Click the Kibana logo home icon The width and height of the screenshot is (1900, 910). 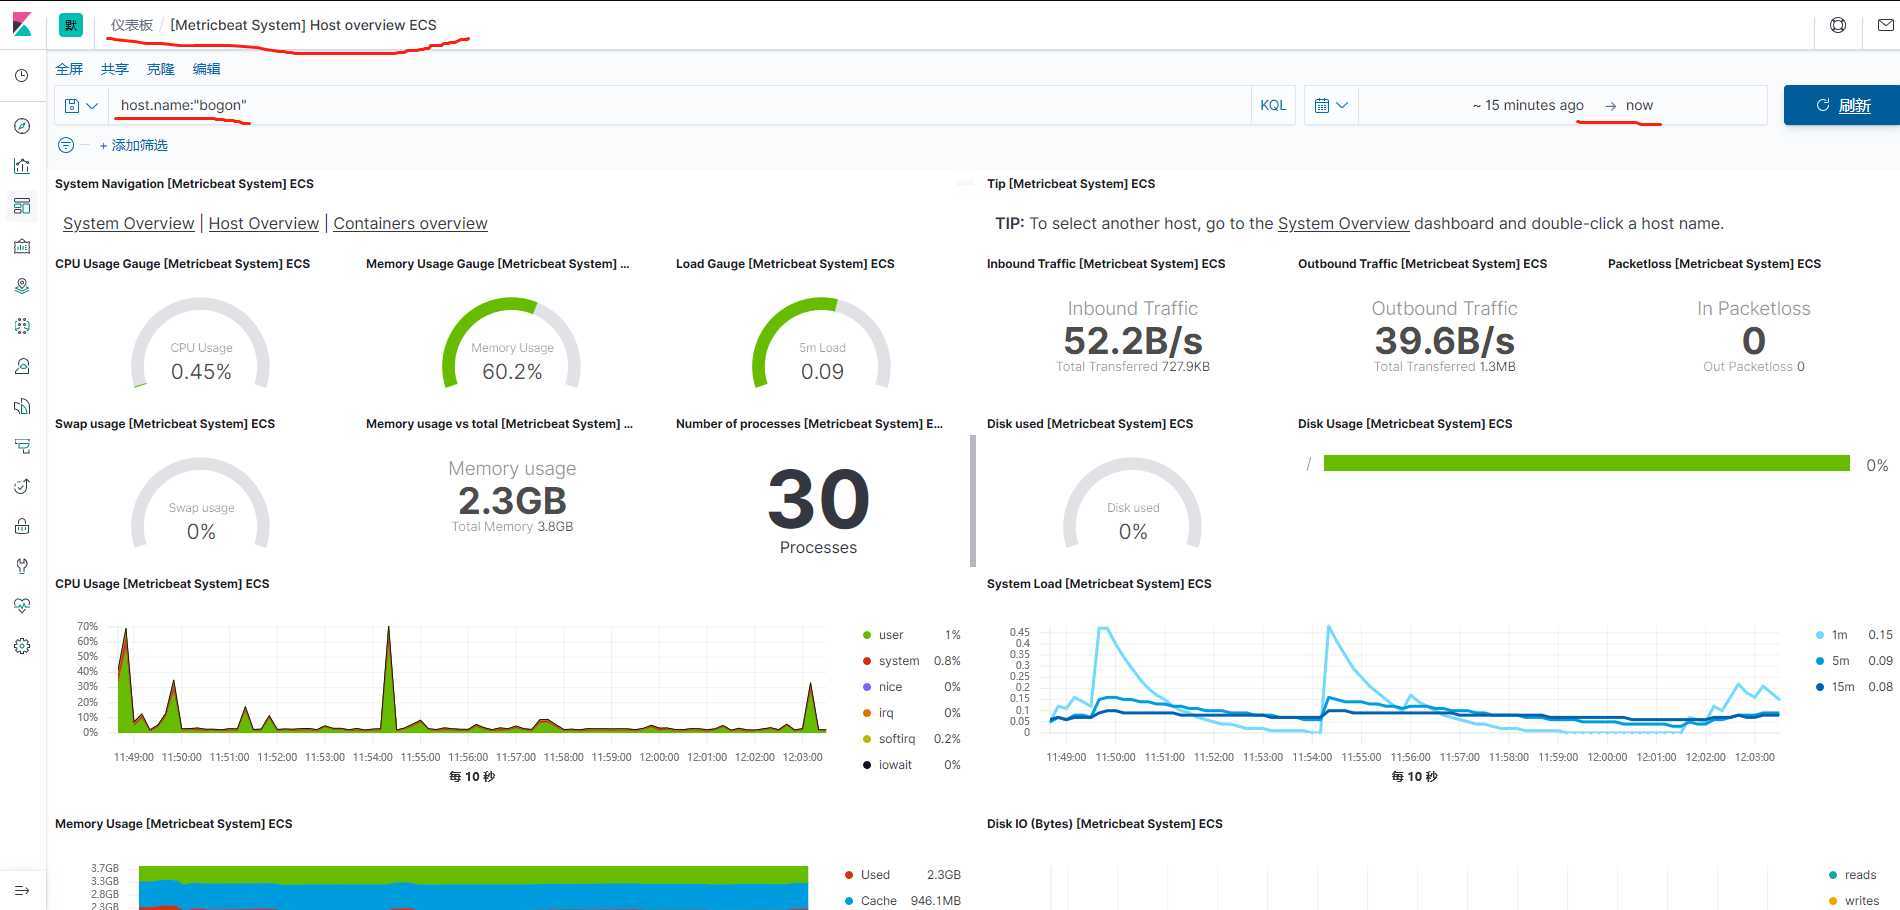[x=22, y=24]
